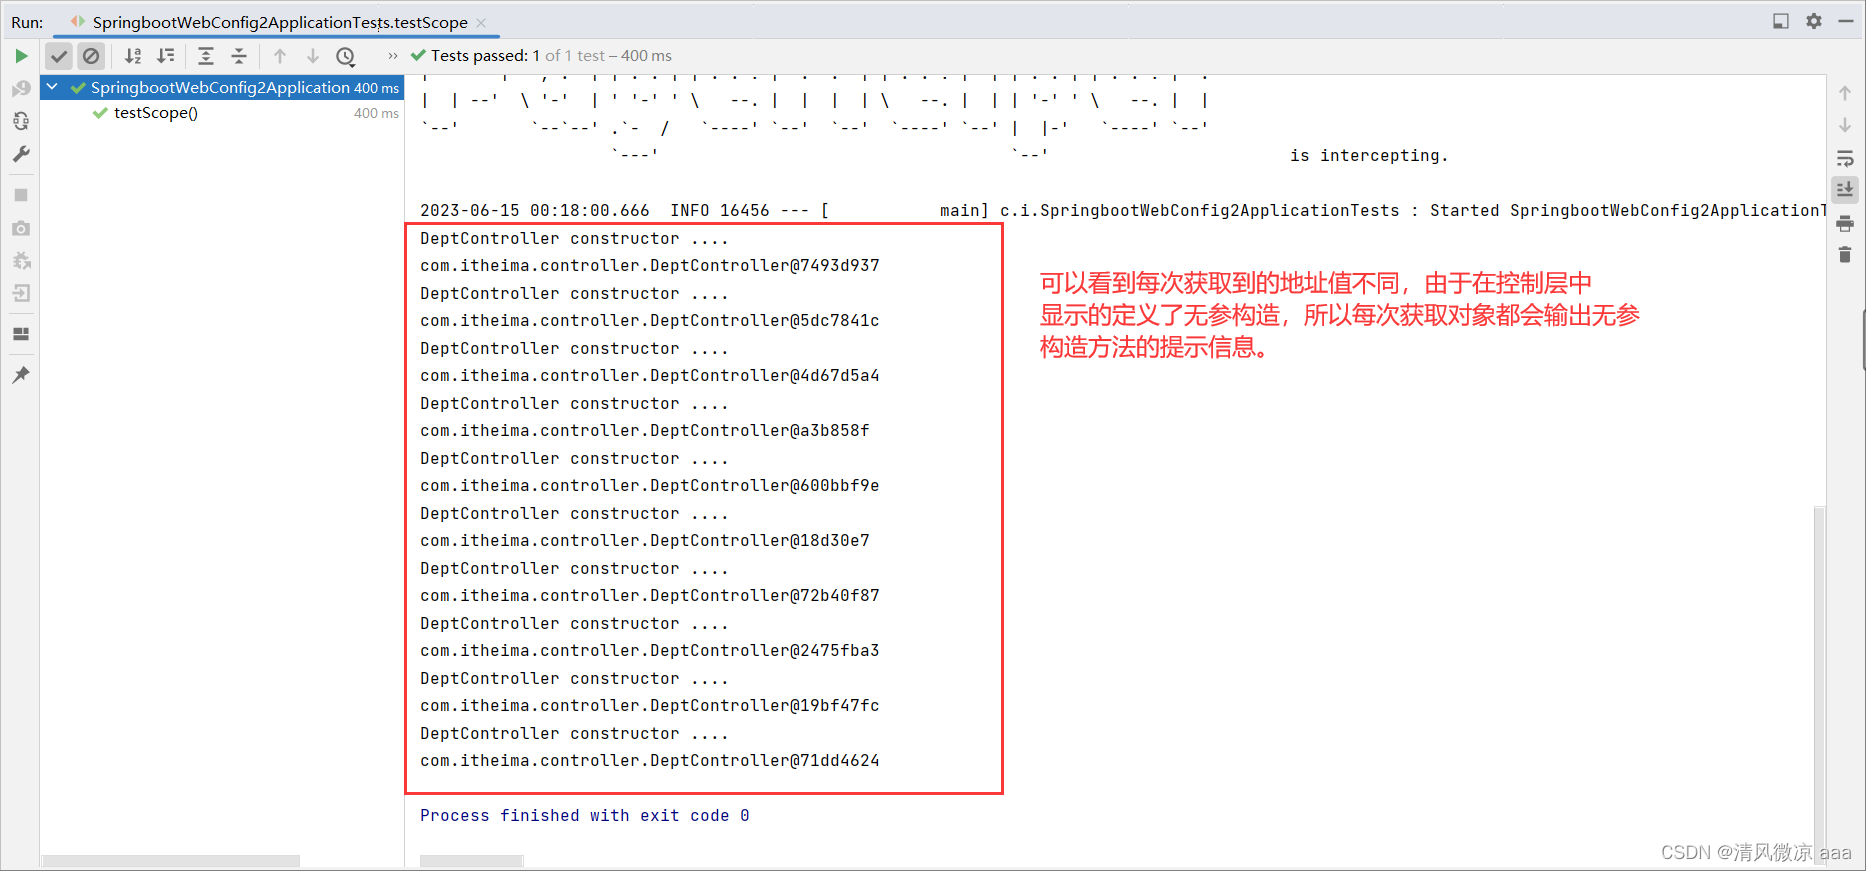The height and width of the screenshot is (871, 1866).
Task: Collapse all test nodes
Action: coord(239,56)
